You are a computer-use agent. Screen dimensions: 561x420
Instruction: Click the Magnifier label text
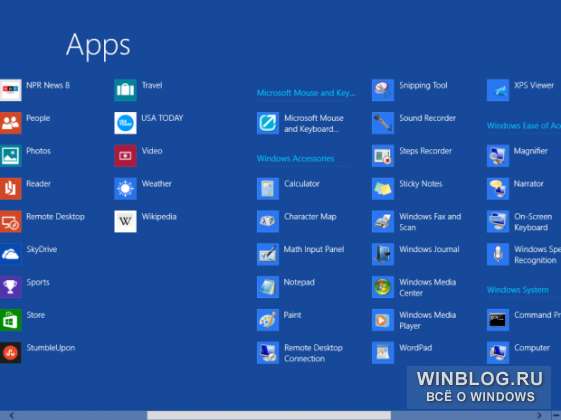[x=531, y=151]
